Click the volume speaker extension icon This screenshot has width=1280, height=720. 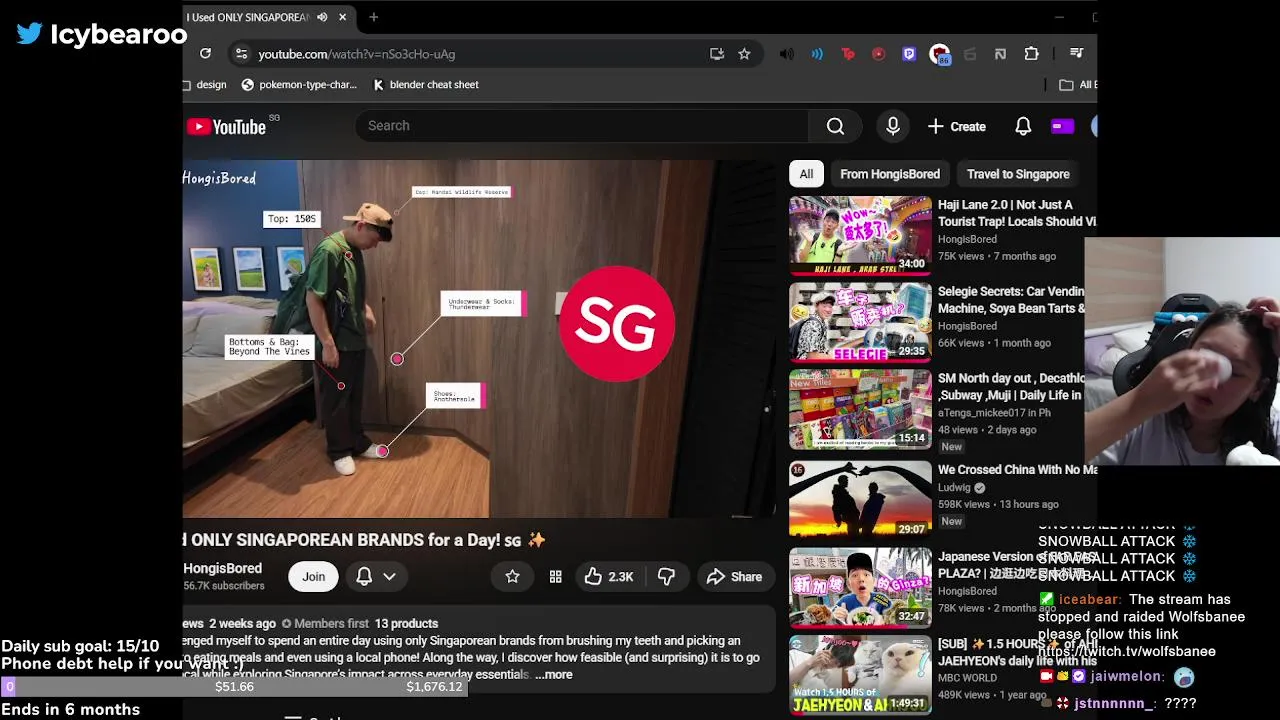pyautogui.click(x=787, y=54)
